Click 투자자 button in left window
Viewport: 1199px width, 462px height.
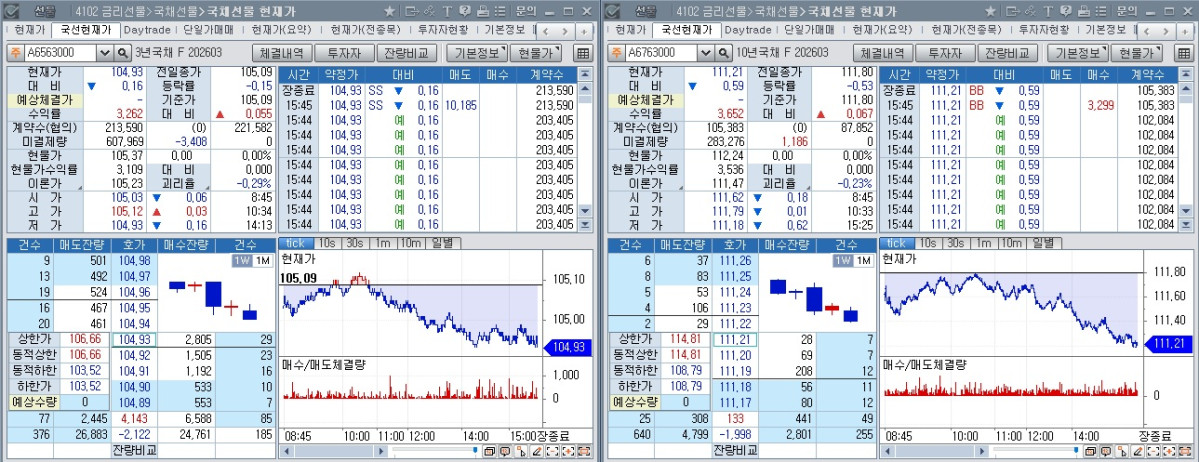click(x=344, y=53)
